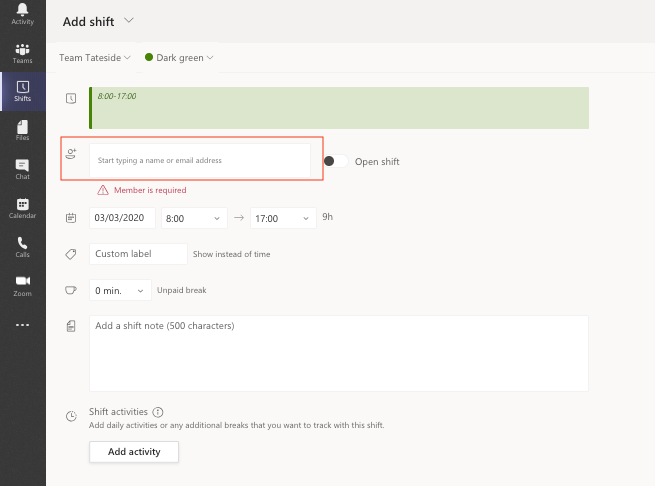
Task: Open Chat in the sidebar
Action: [23, 169]
